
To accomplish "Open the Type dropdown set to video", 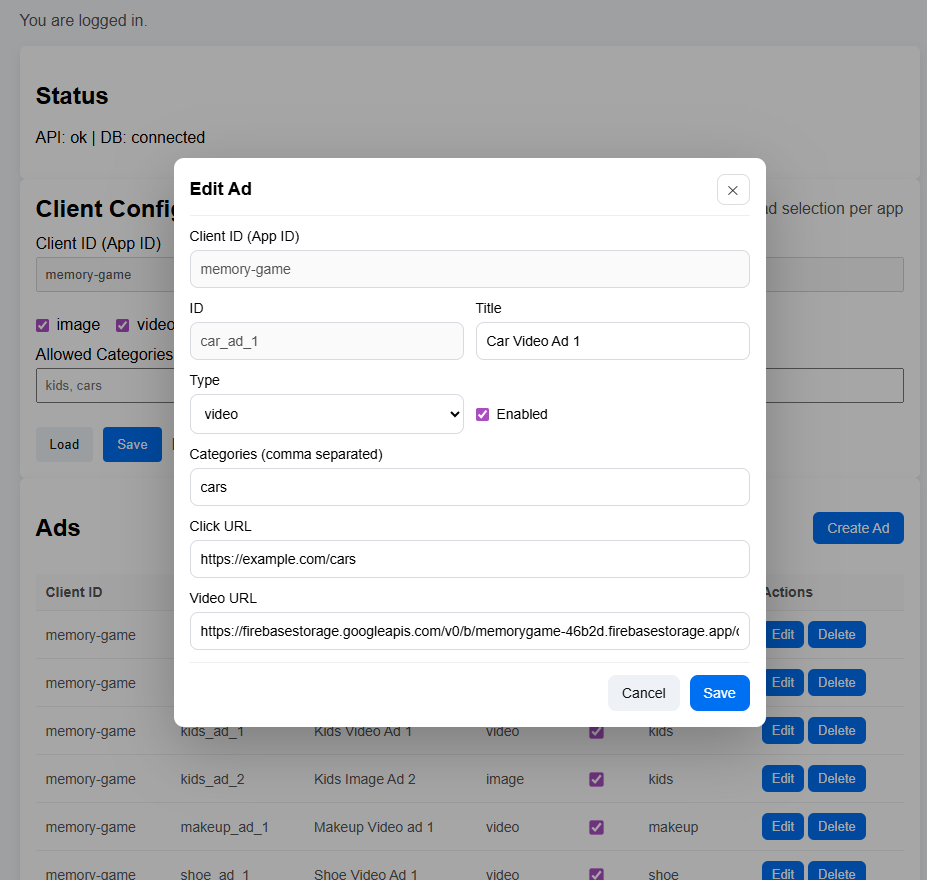I will click(326, 414).
